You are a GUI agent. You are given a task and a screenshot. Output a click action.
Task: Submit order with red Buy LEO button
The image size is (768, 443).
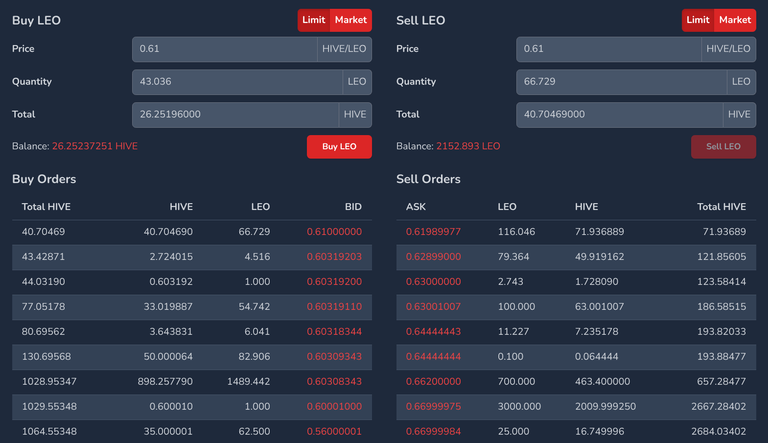(x=339, y=147)
